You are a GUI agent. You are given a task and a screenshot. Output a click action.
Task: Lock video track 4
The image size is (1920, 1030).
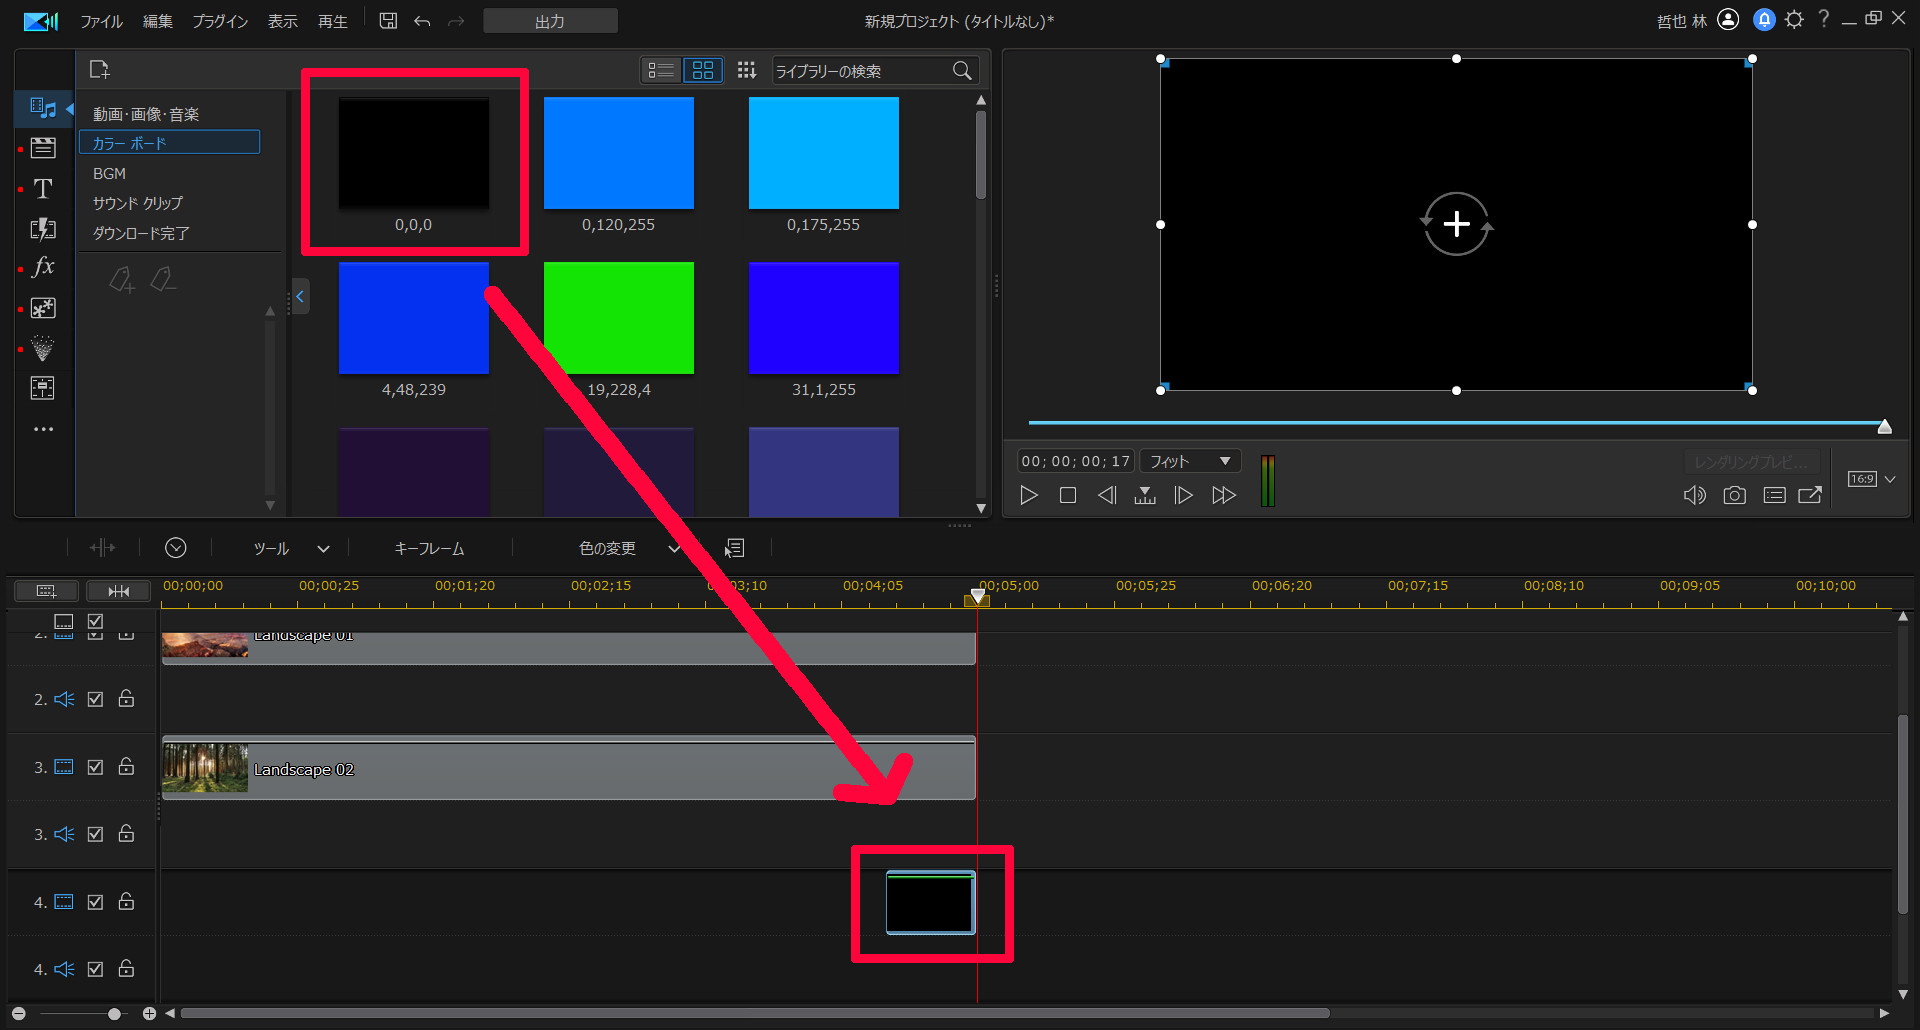[x=126, y=901]
